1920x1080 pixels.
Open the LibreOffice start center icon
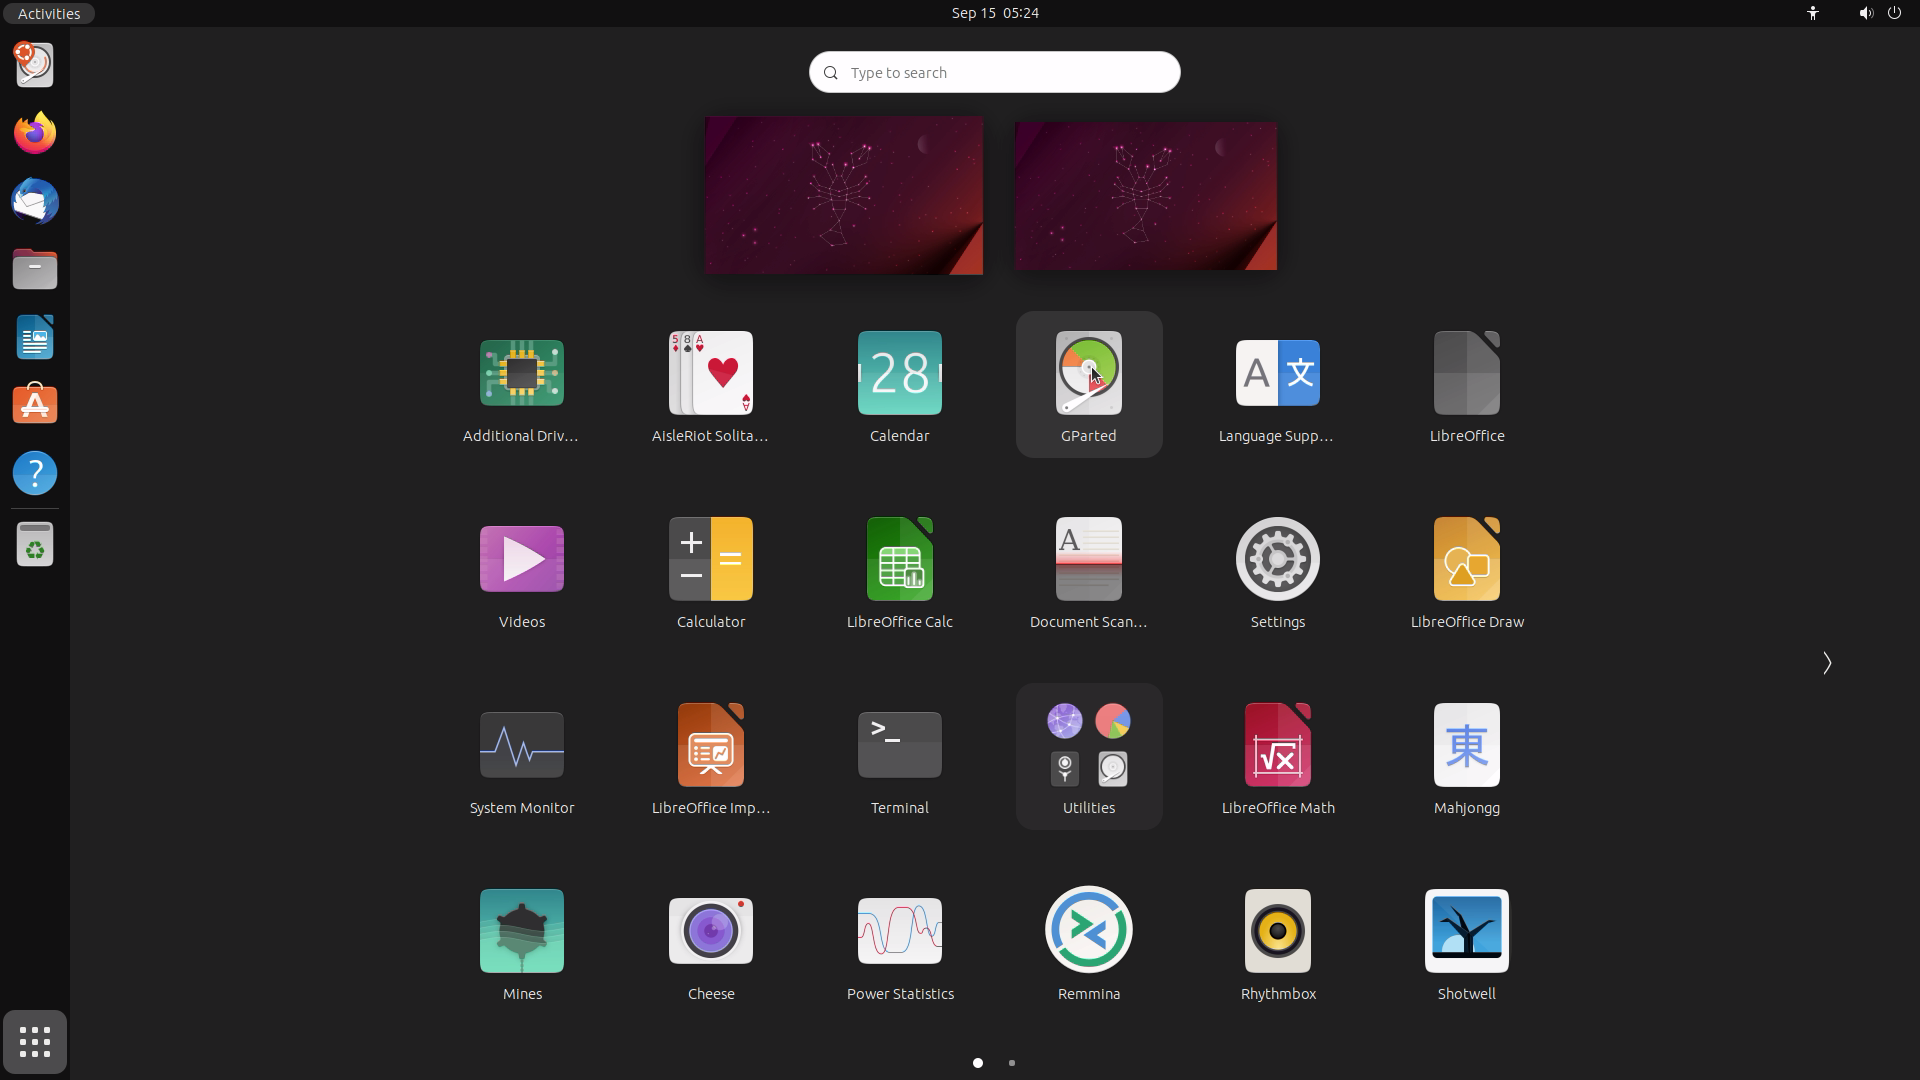click(x=1467, y=385)
